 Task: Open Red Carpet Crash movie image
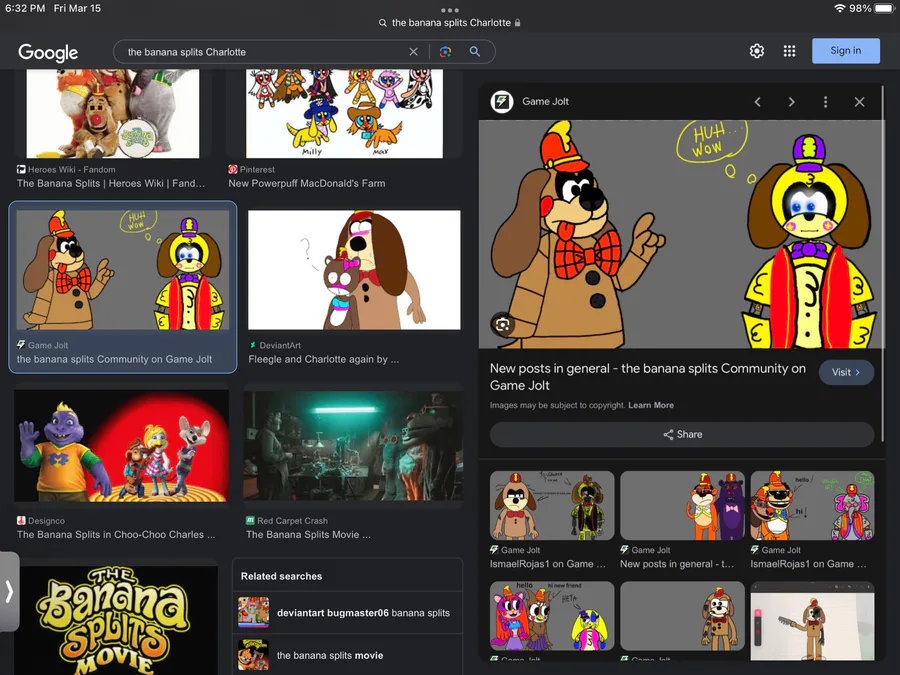pyautogui.click(x=354, y=446)
